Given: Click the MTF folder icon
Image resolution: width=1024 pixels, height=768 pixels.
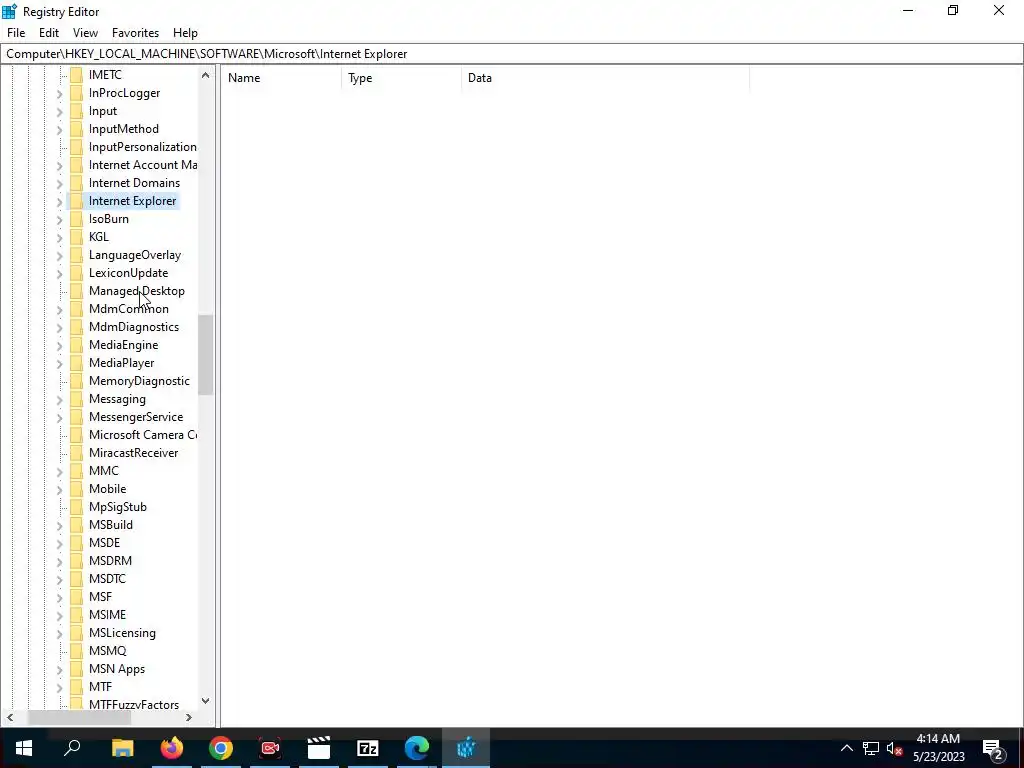Looking at the screenshot, I should point(76,686).
